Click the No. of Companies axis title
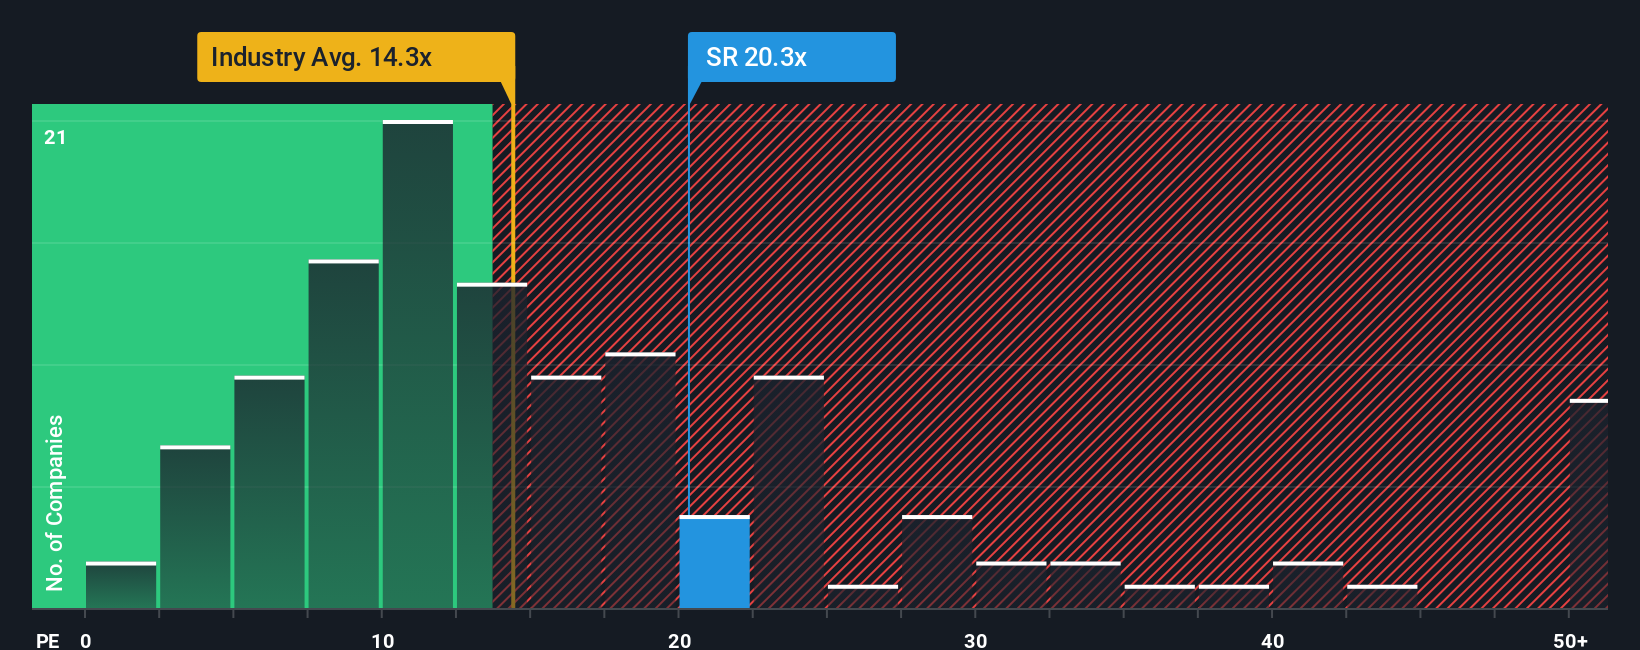Image resolution: width=1640 pixels, height=650 pixels. point(55,502)
